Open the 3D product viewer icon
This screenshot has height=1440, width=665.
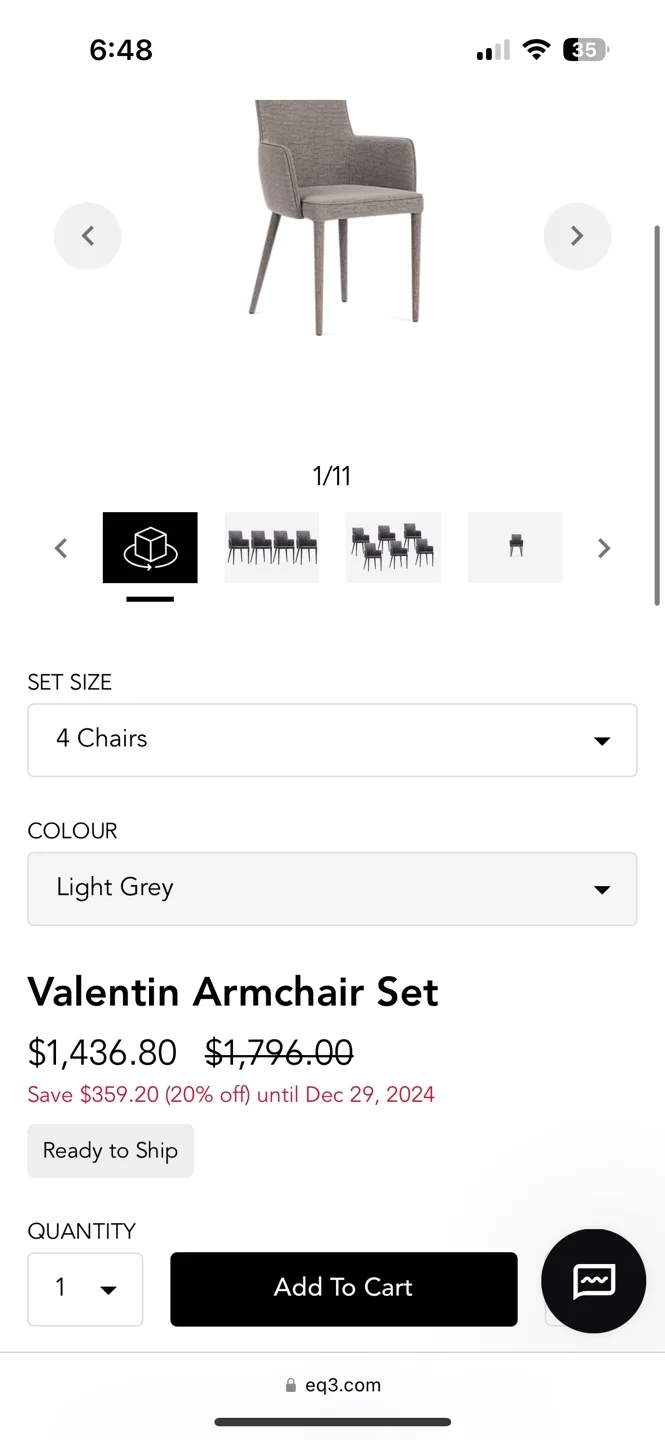click(x=149, y=547)
